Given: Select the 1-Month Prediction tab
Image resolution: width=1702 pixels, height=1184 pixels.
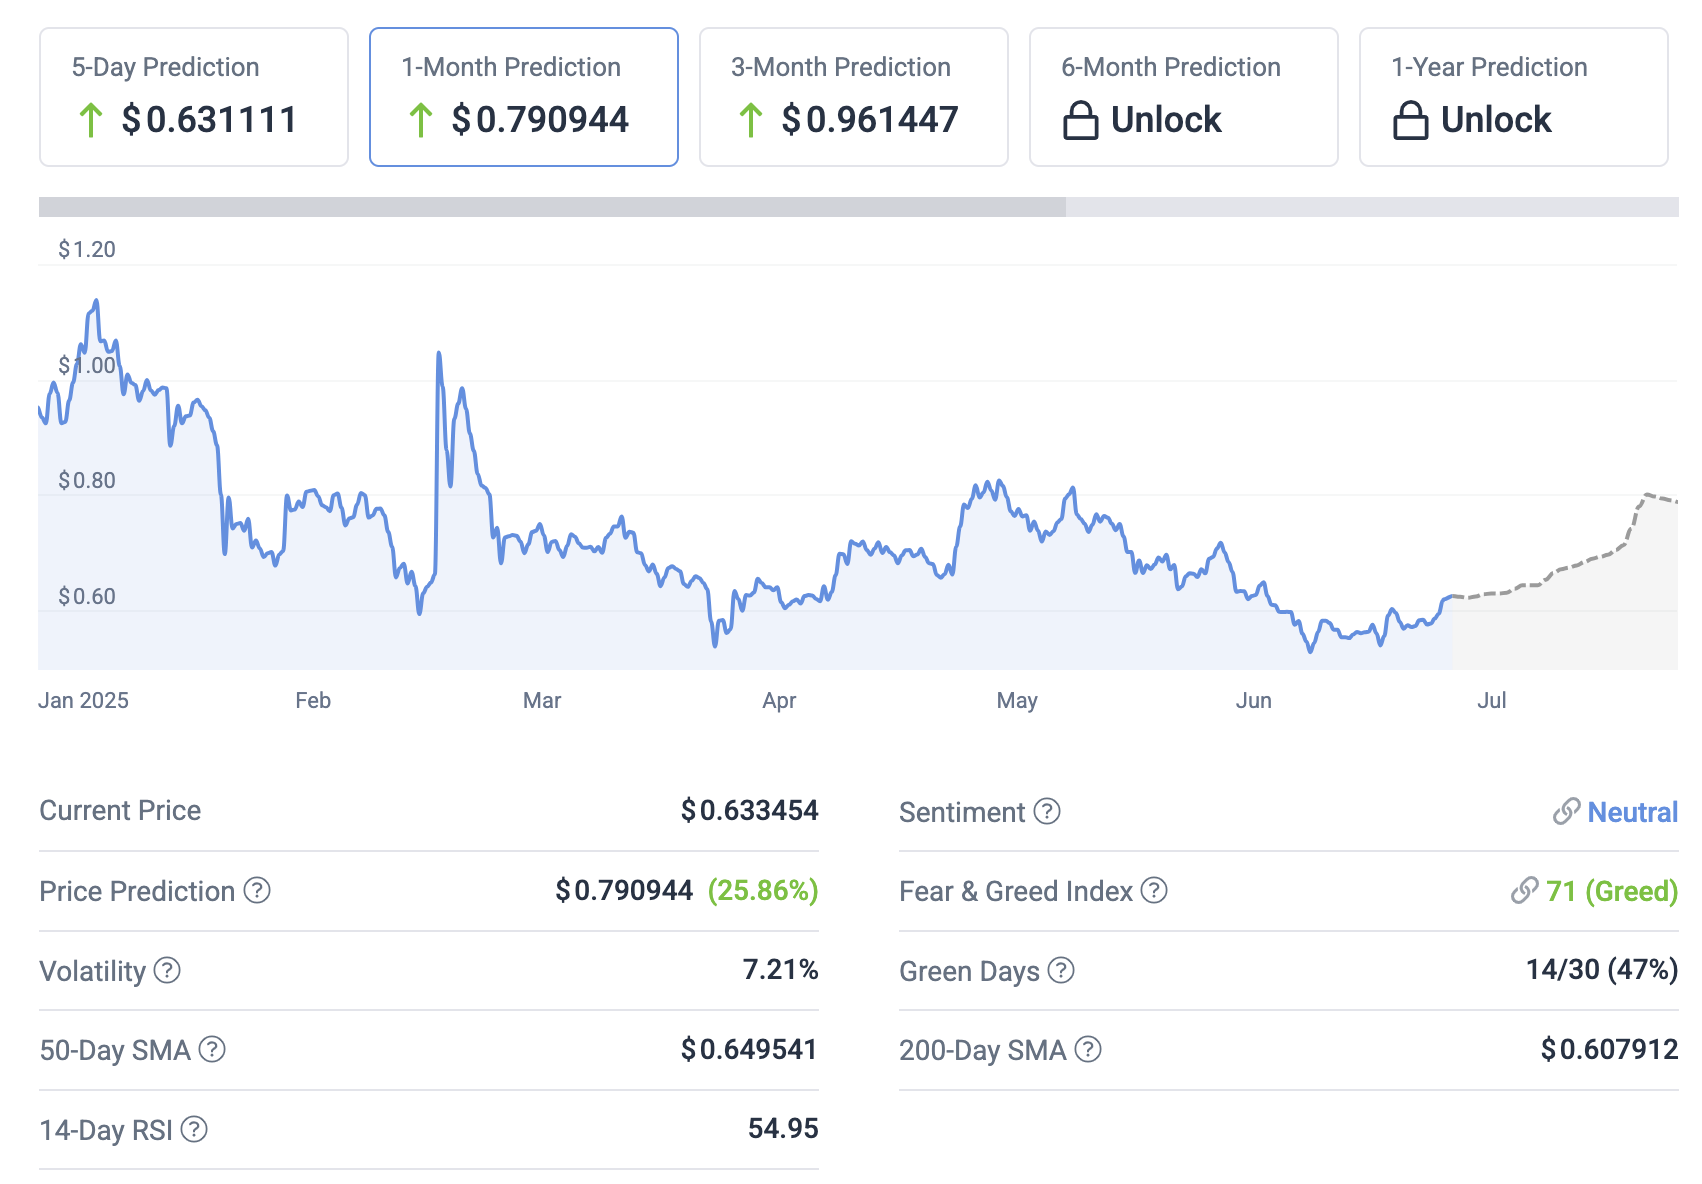Looking at the screenshot, I should pos(524,97).
